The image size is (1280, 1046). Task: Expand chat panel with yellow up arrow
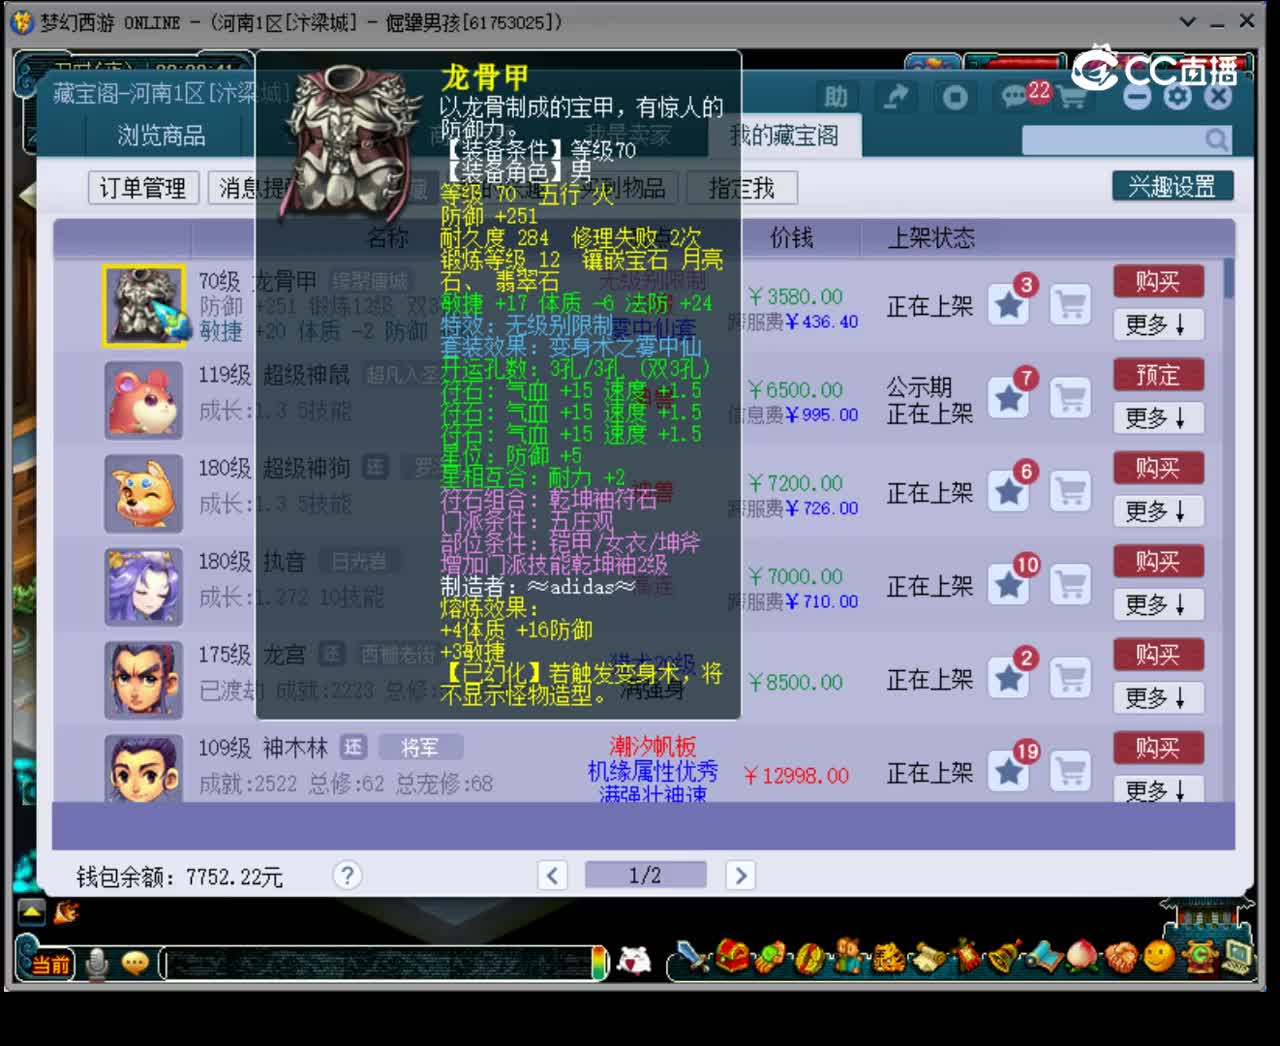pos(32,911)
